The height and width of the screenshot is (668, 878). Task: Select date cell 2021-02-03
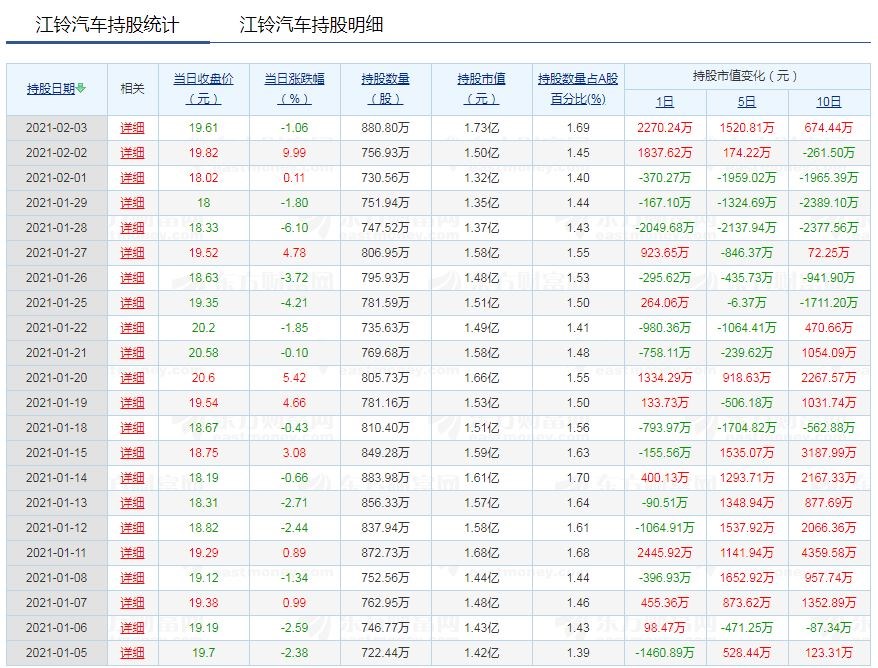(57, 128)
